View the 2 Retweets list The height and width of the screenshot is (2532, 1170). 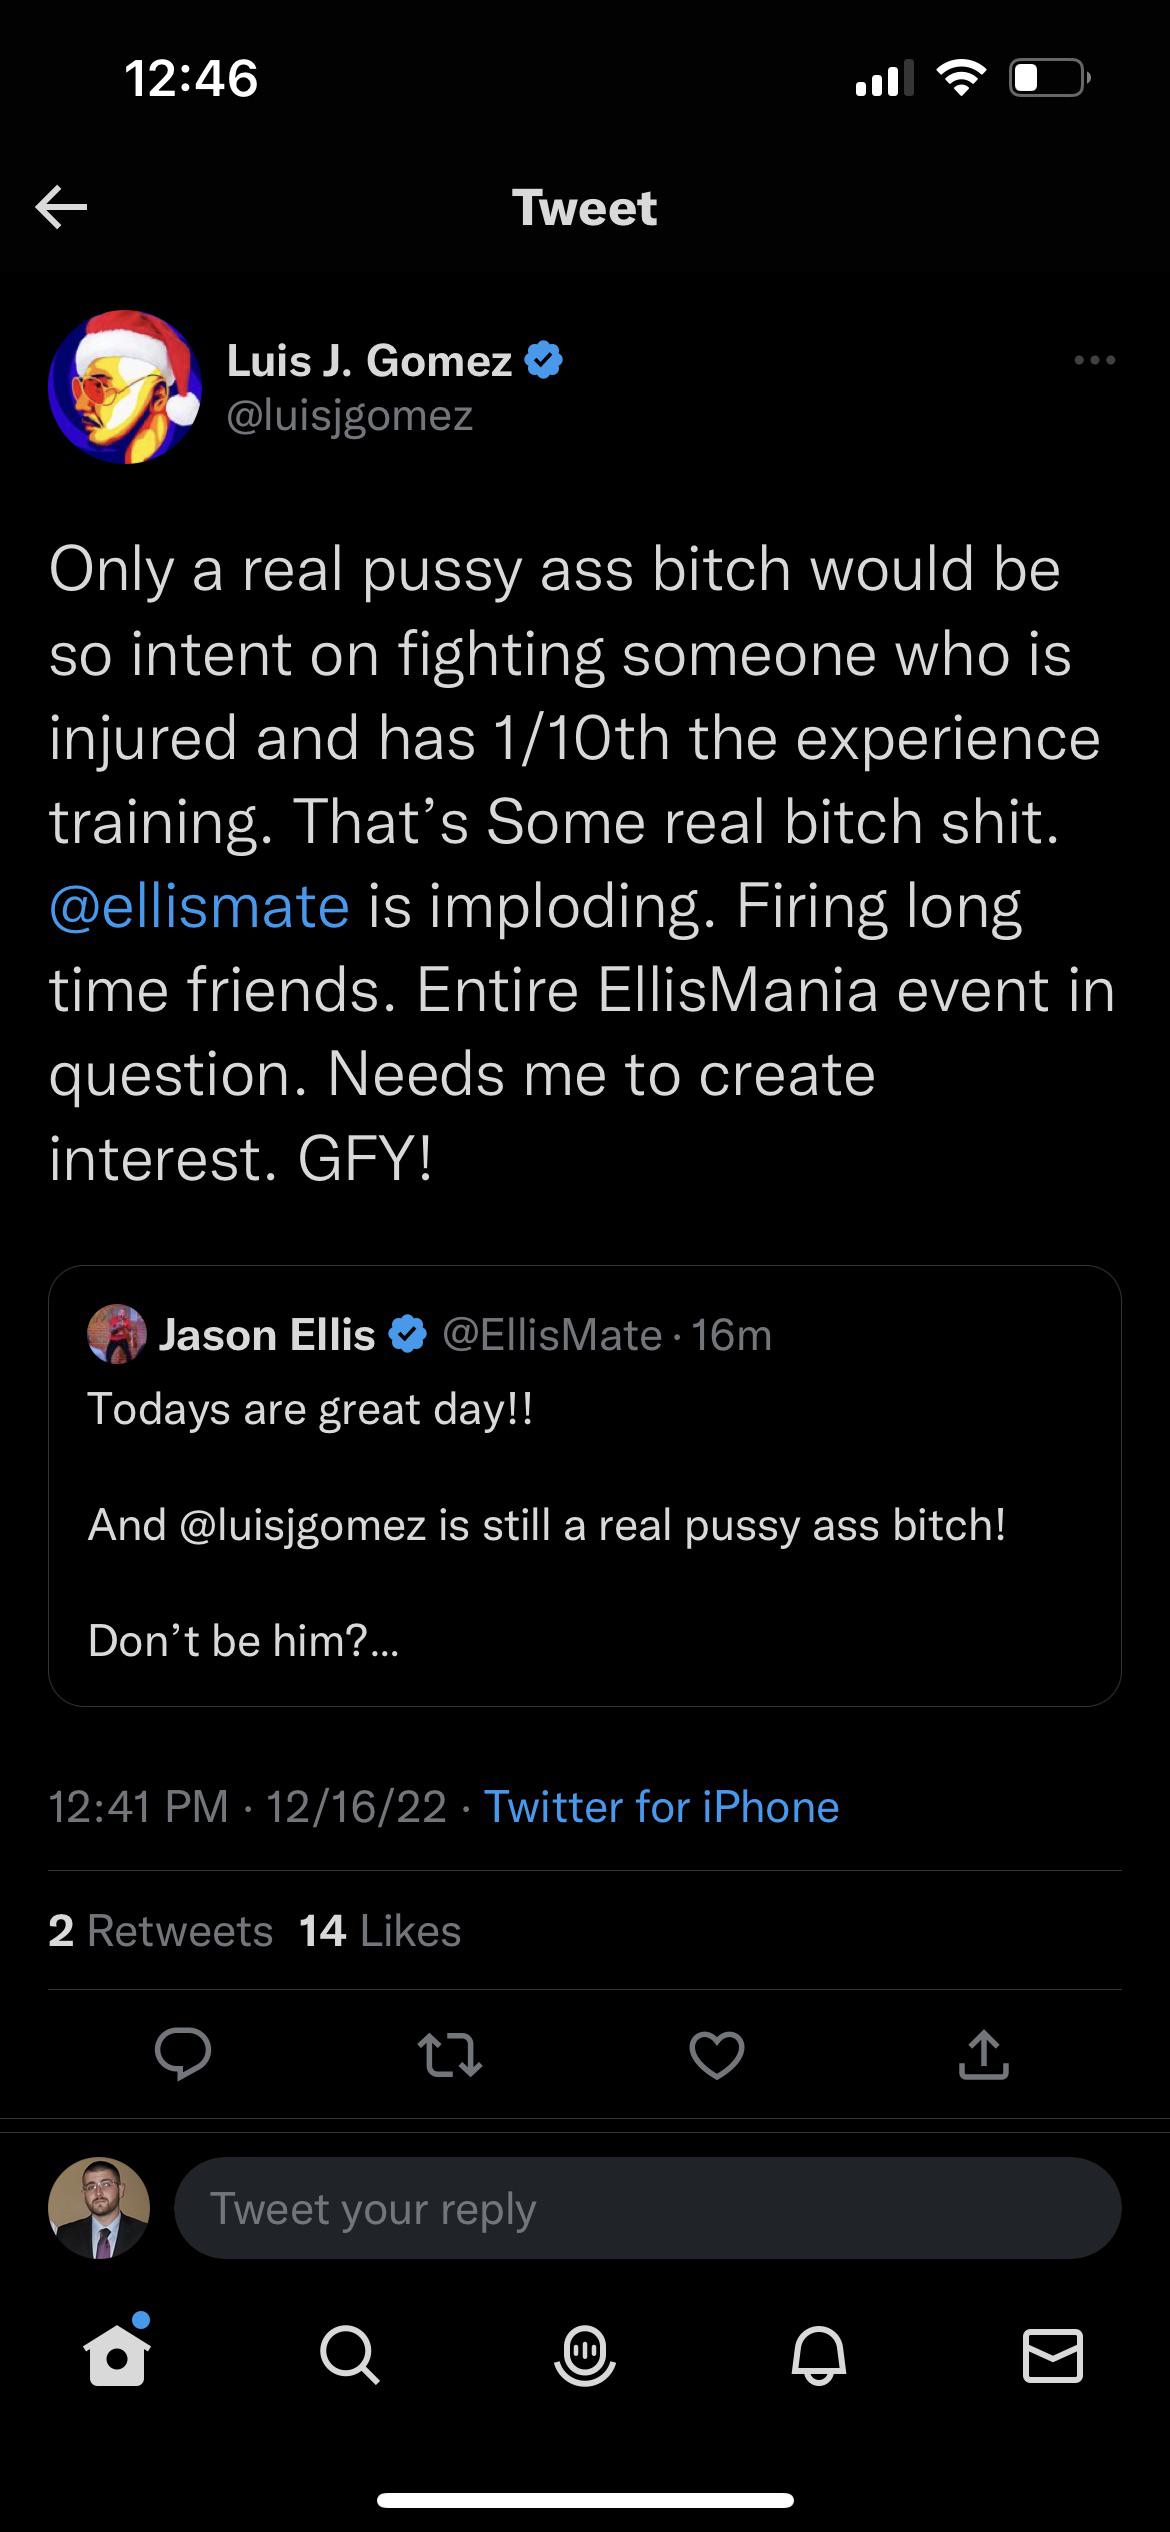coord(160,1931)
